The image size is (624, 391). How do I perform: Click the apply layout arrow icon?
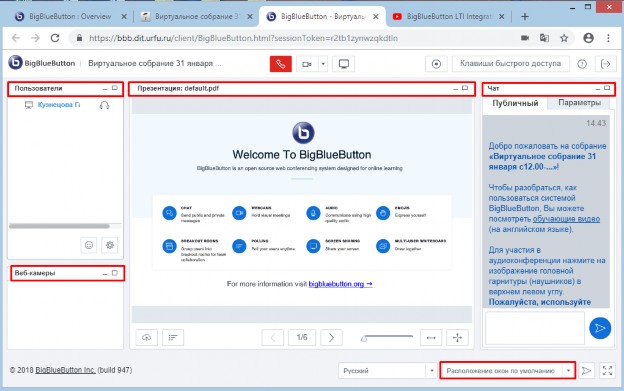tap(586, 371)
